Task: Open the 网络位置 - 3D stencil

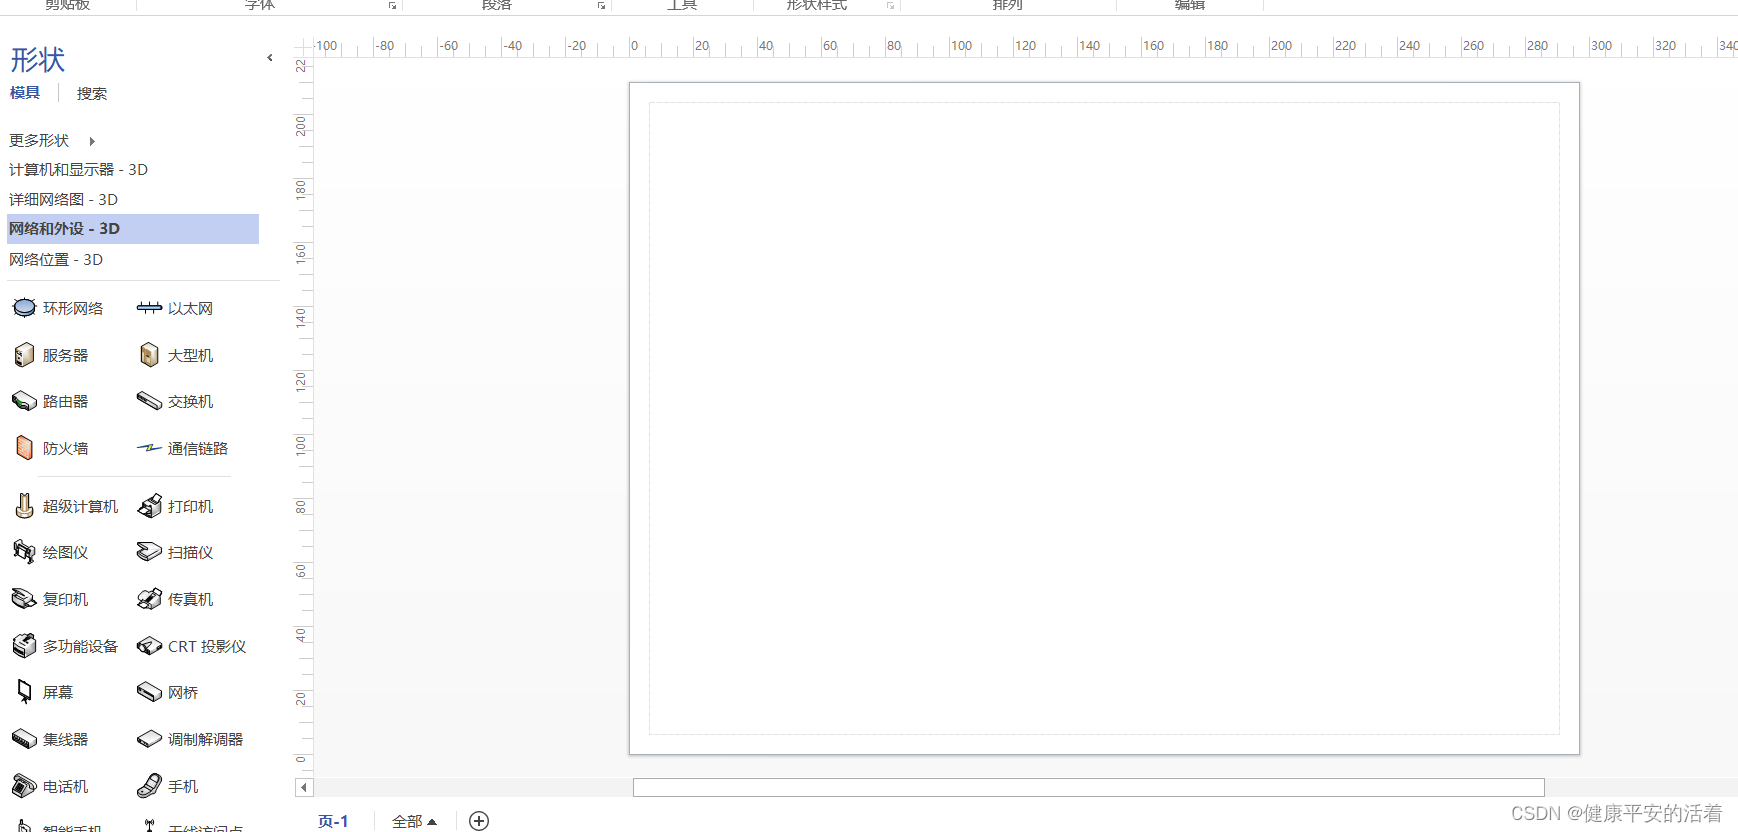Action: [133, 260]
